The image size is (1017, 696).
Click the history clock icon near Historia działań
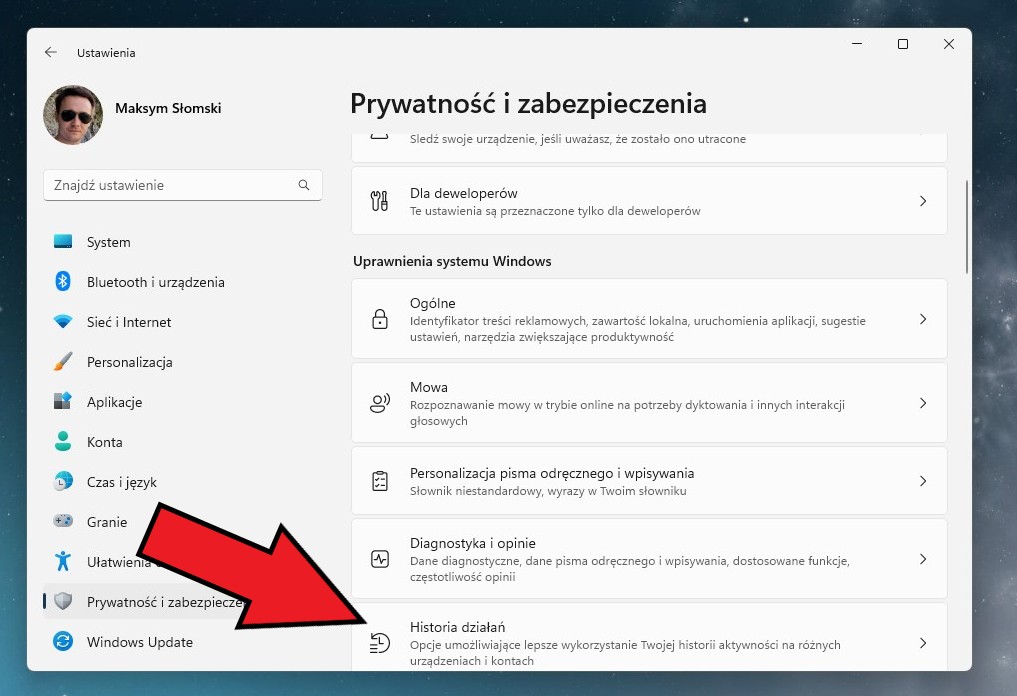pyautogui.click(x=379, y=643)
